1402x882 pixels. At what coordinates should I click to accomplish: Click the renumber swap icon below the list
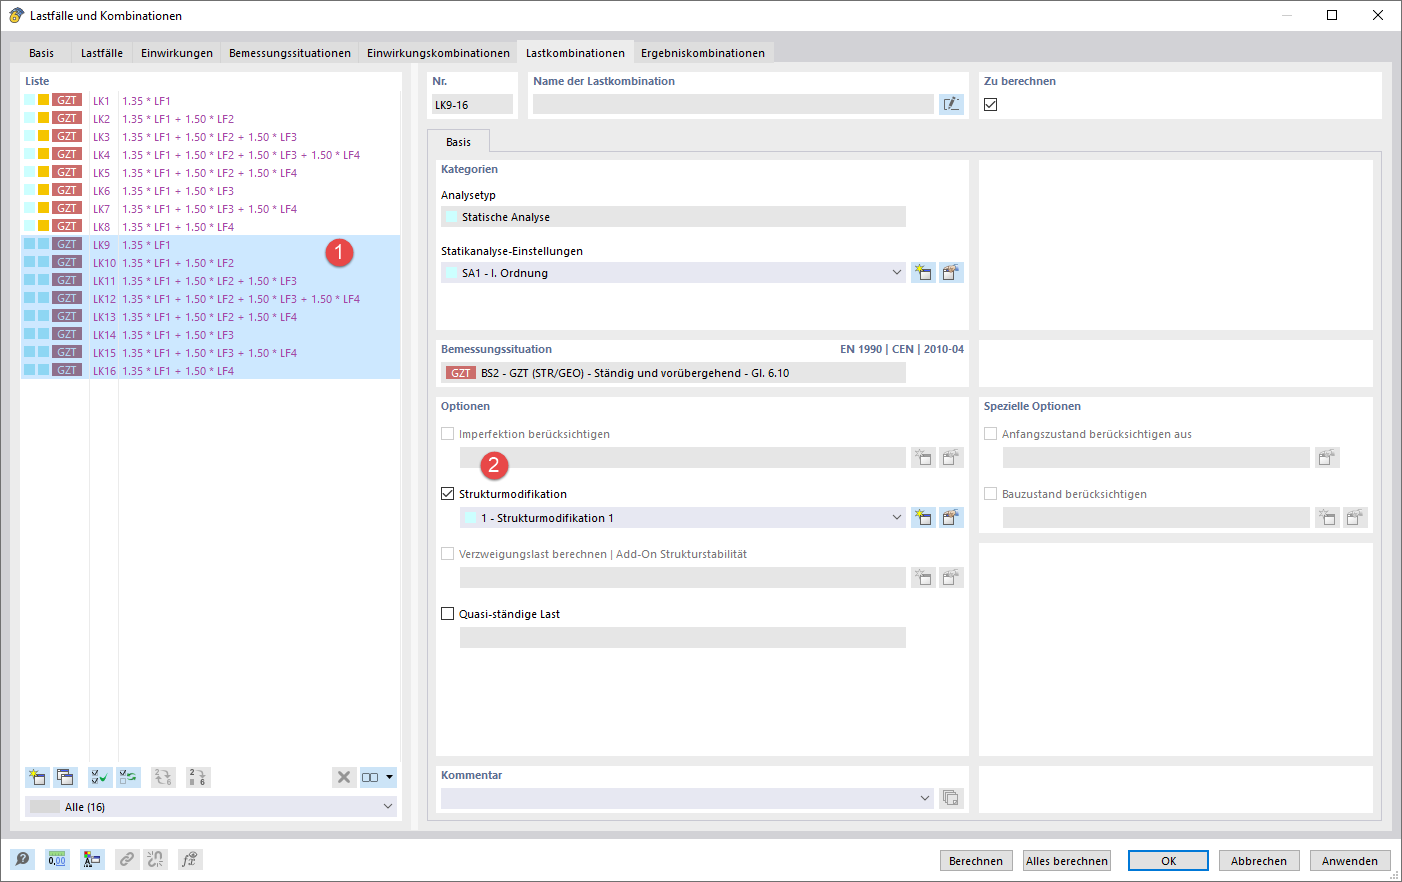163,777
